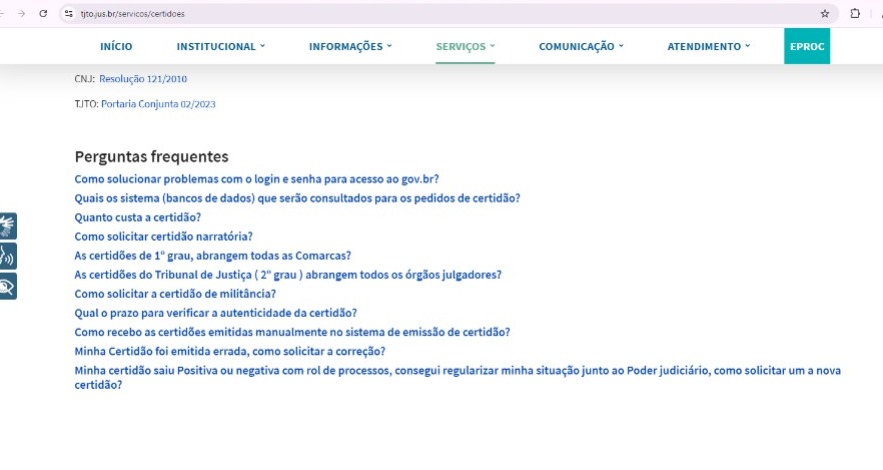Reload the page with the refresh icon
This screenshot has height=470, width=883.
click(x=43, y=14)
